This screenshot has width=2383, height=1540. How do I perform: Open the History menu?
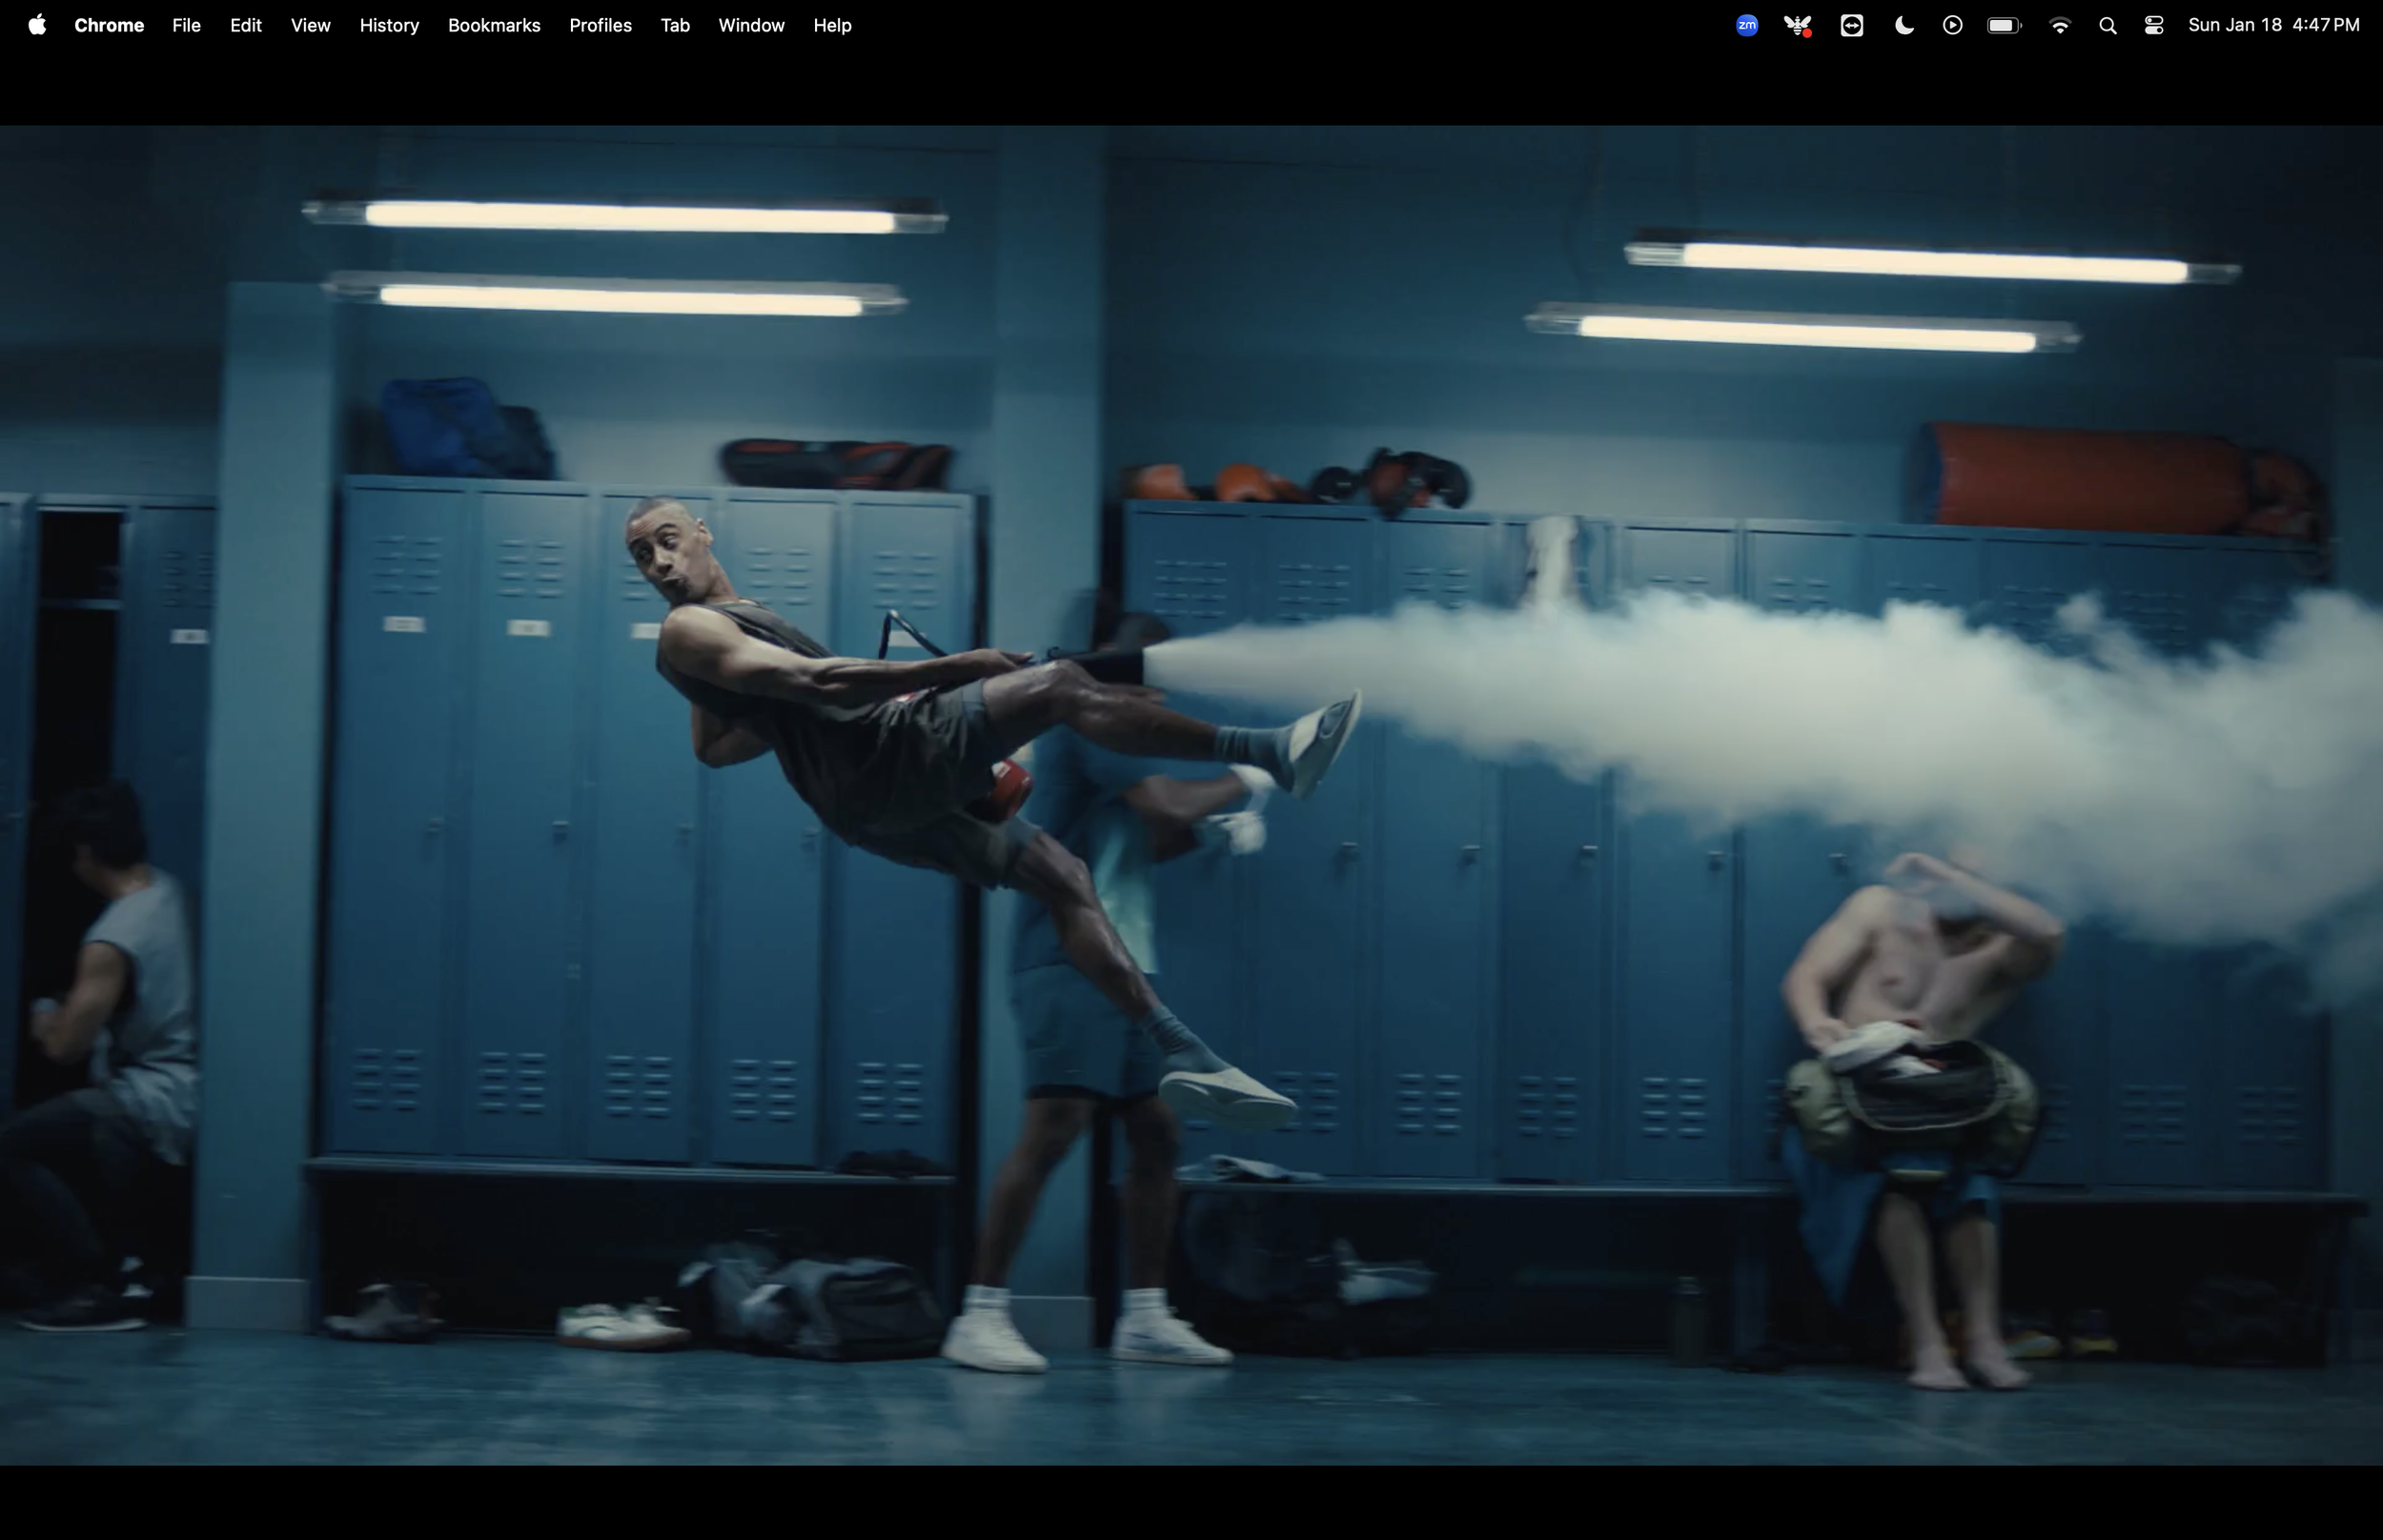click(389, 25)
